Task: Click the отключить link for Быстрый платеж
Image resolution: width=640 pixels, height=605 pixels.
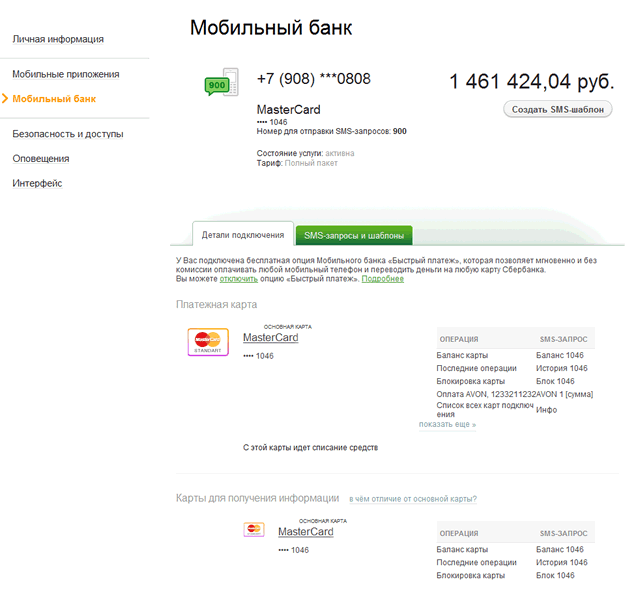Action: coord(239,279)
